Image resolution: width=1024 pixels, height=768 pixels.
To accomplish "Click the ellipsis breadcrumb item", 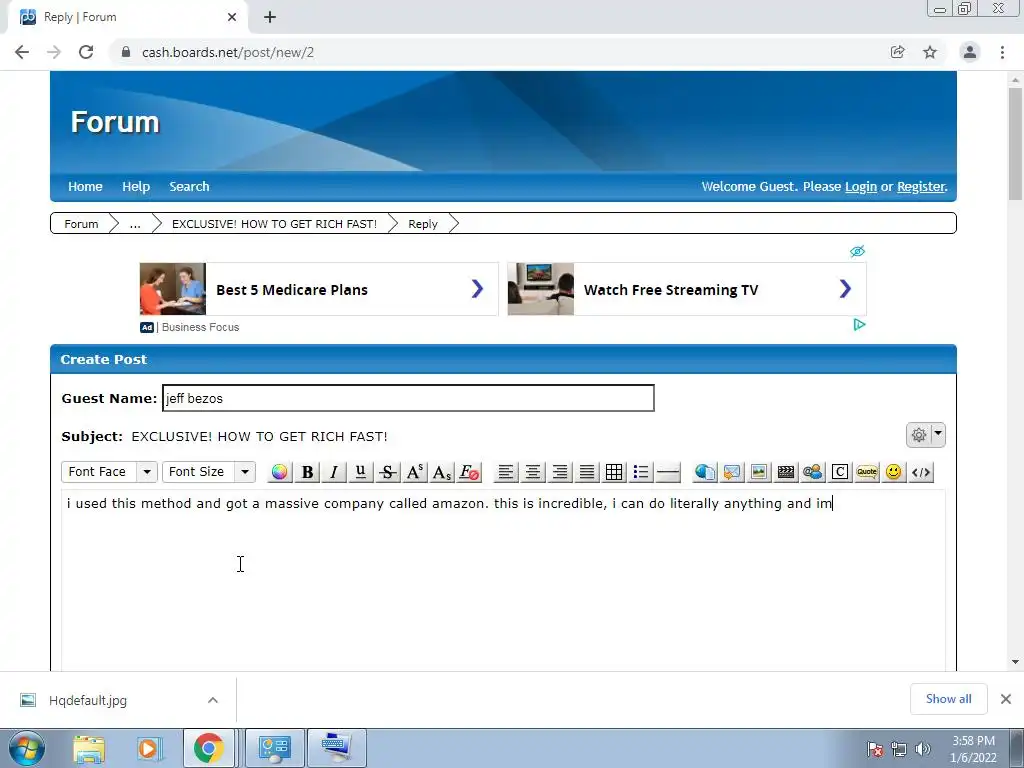I will [135, 224].
